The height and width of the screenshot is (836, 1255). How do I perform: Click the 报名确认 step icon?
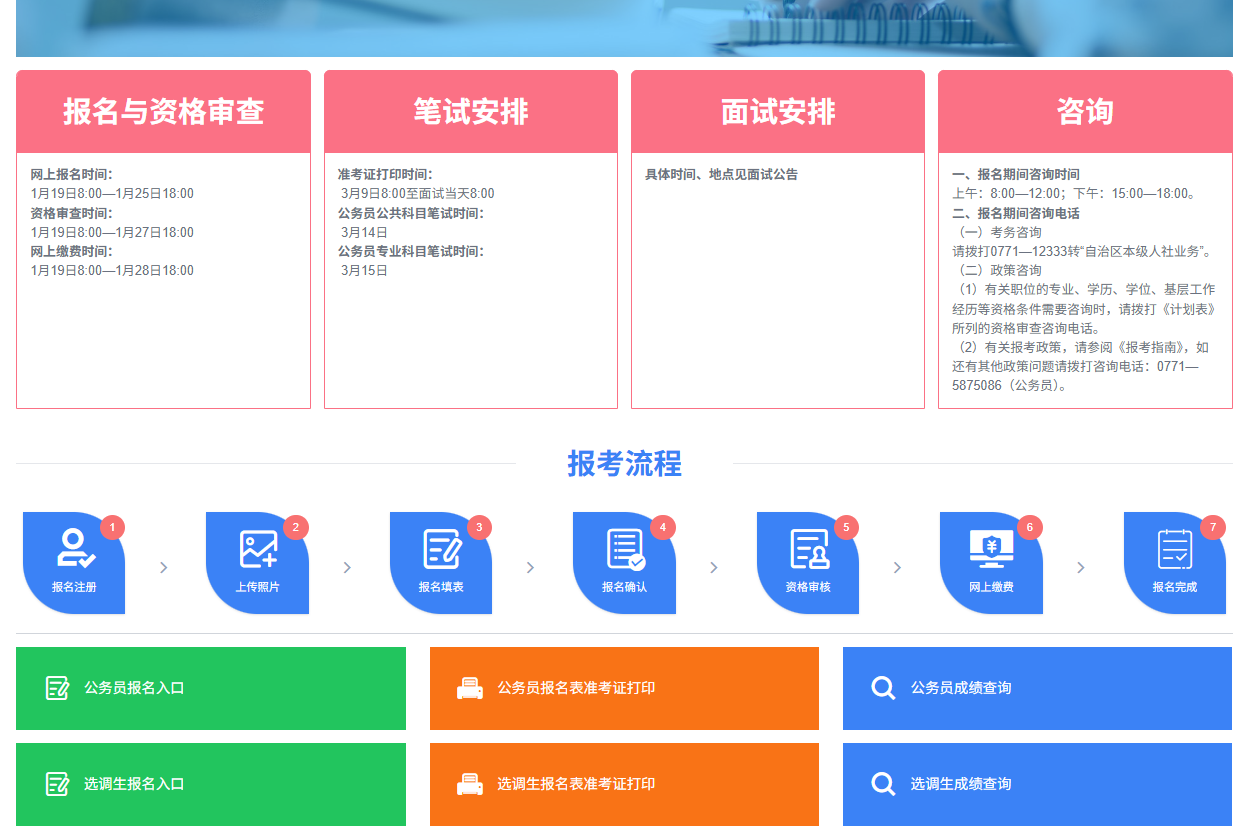pos(625,562)
